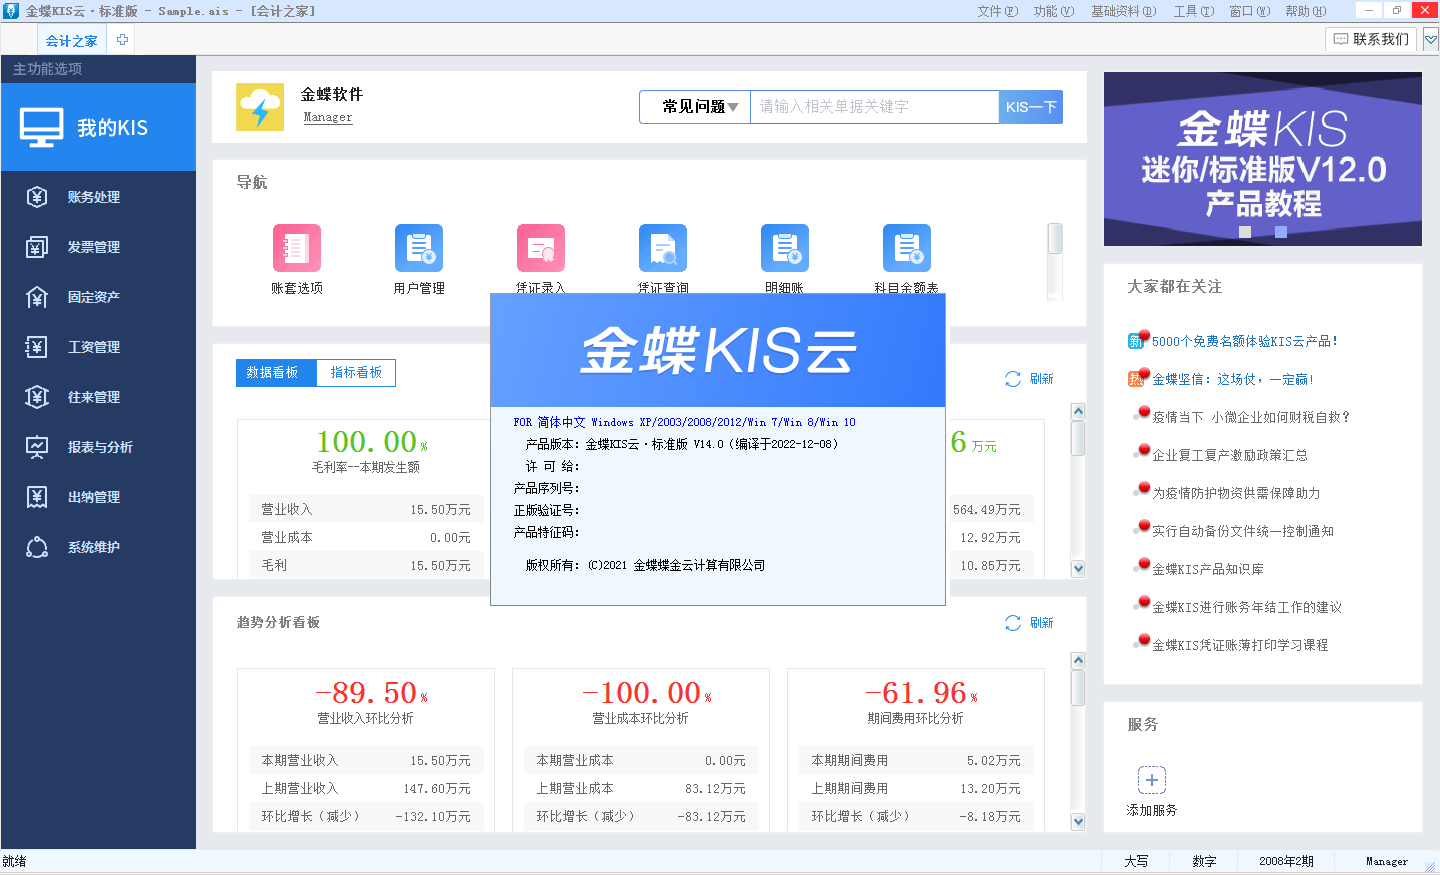Click the app icon in title bar
The image size is (1440, 875).
[x=11, y=11]
